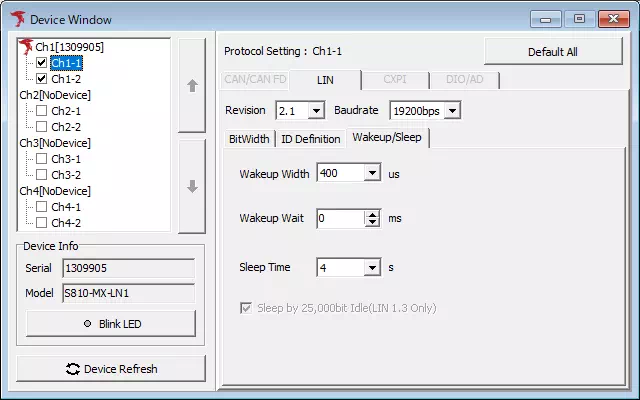Click the Device Refresh button
Viewport: 640px width, 400px height.
[110, 368]
